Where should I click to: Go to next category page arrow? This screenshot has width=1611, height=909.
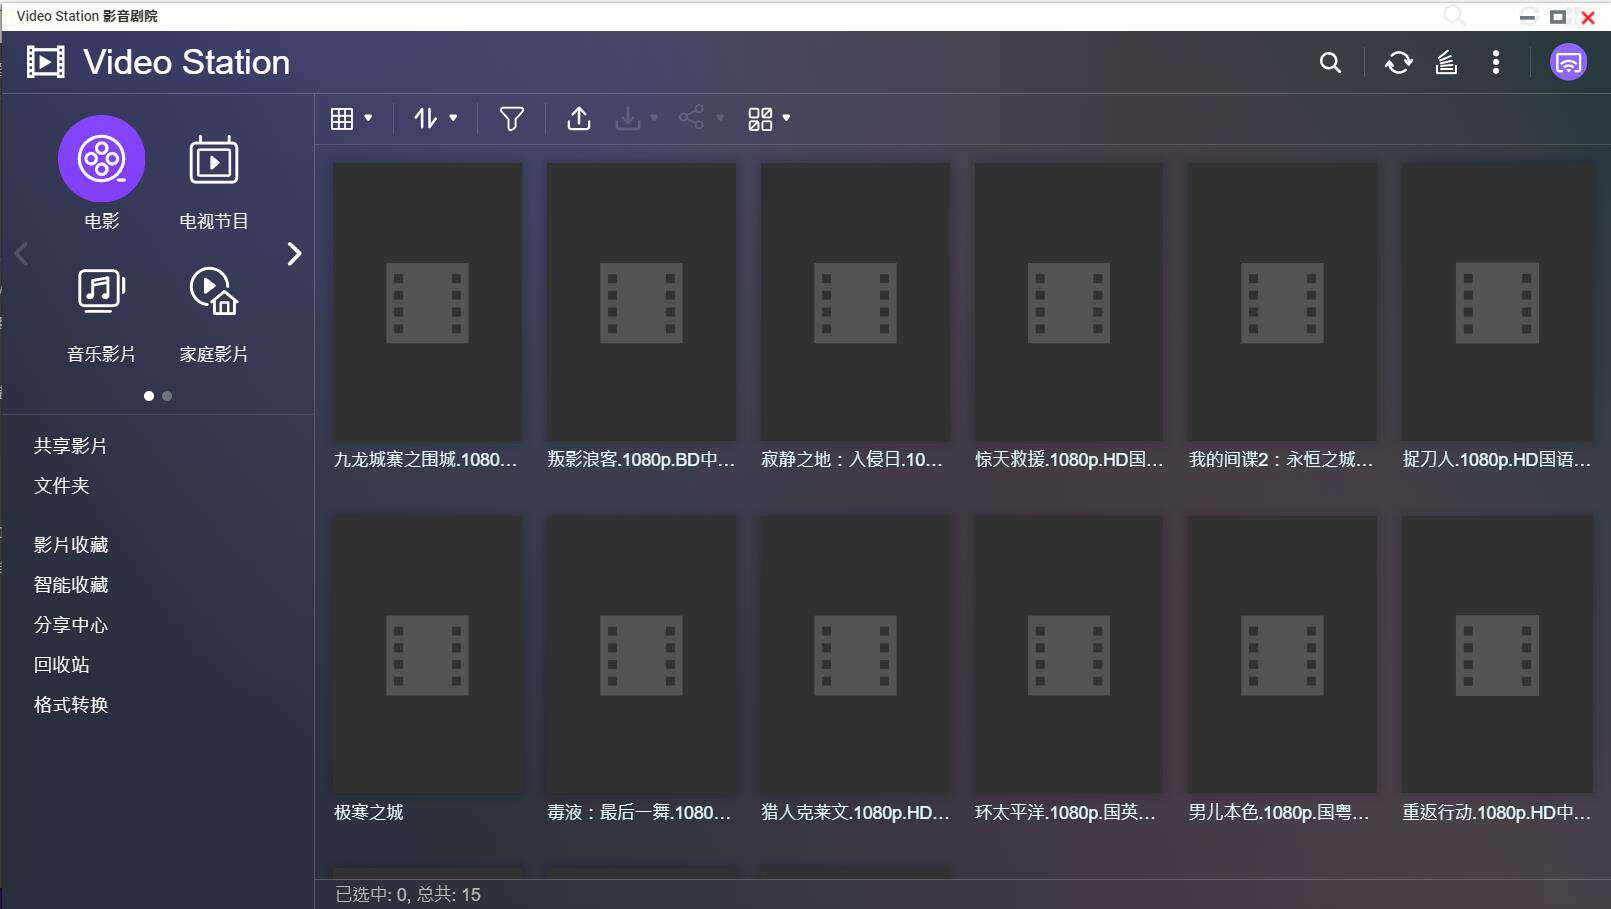click(294, 254)
